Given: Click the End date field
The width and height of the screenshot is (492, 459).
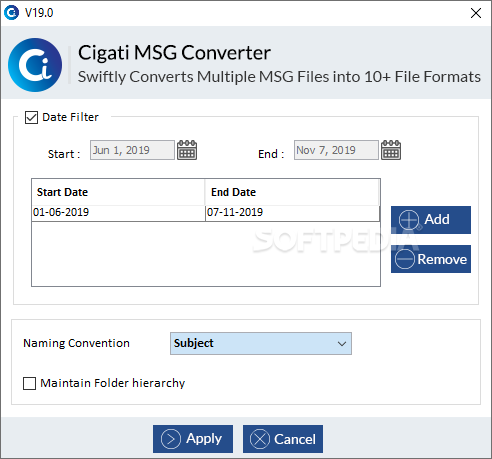Looking at the screenshot, I should pos(336,150).
